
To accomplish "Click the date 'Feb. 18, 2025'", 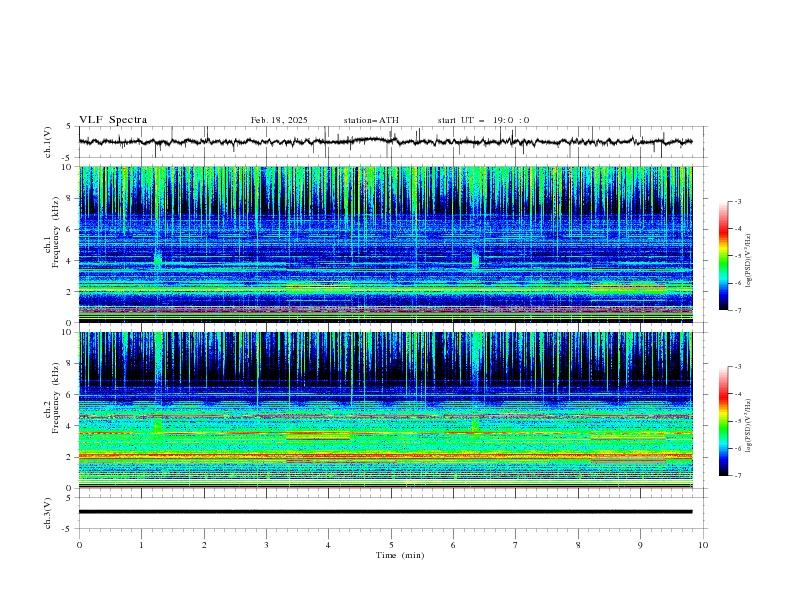I will (x=279, y=120).
